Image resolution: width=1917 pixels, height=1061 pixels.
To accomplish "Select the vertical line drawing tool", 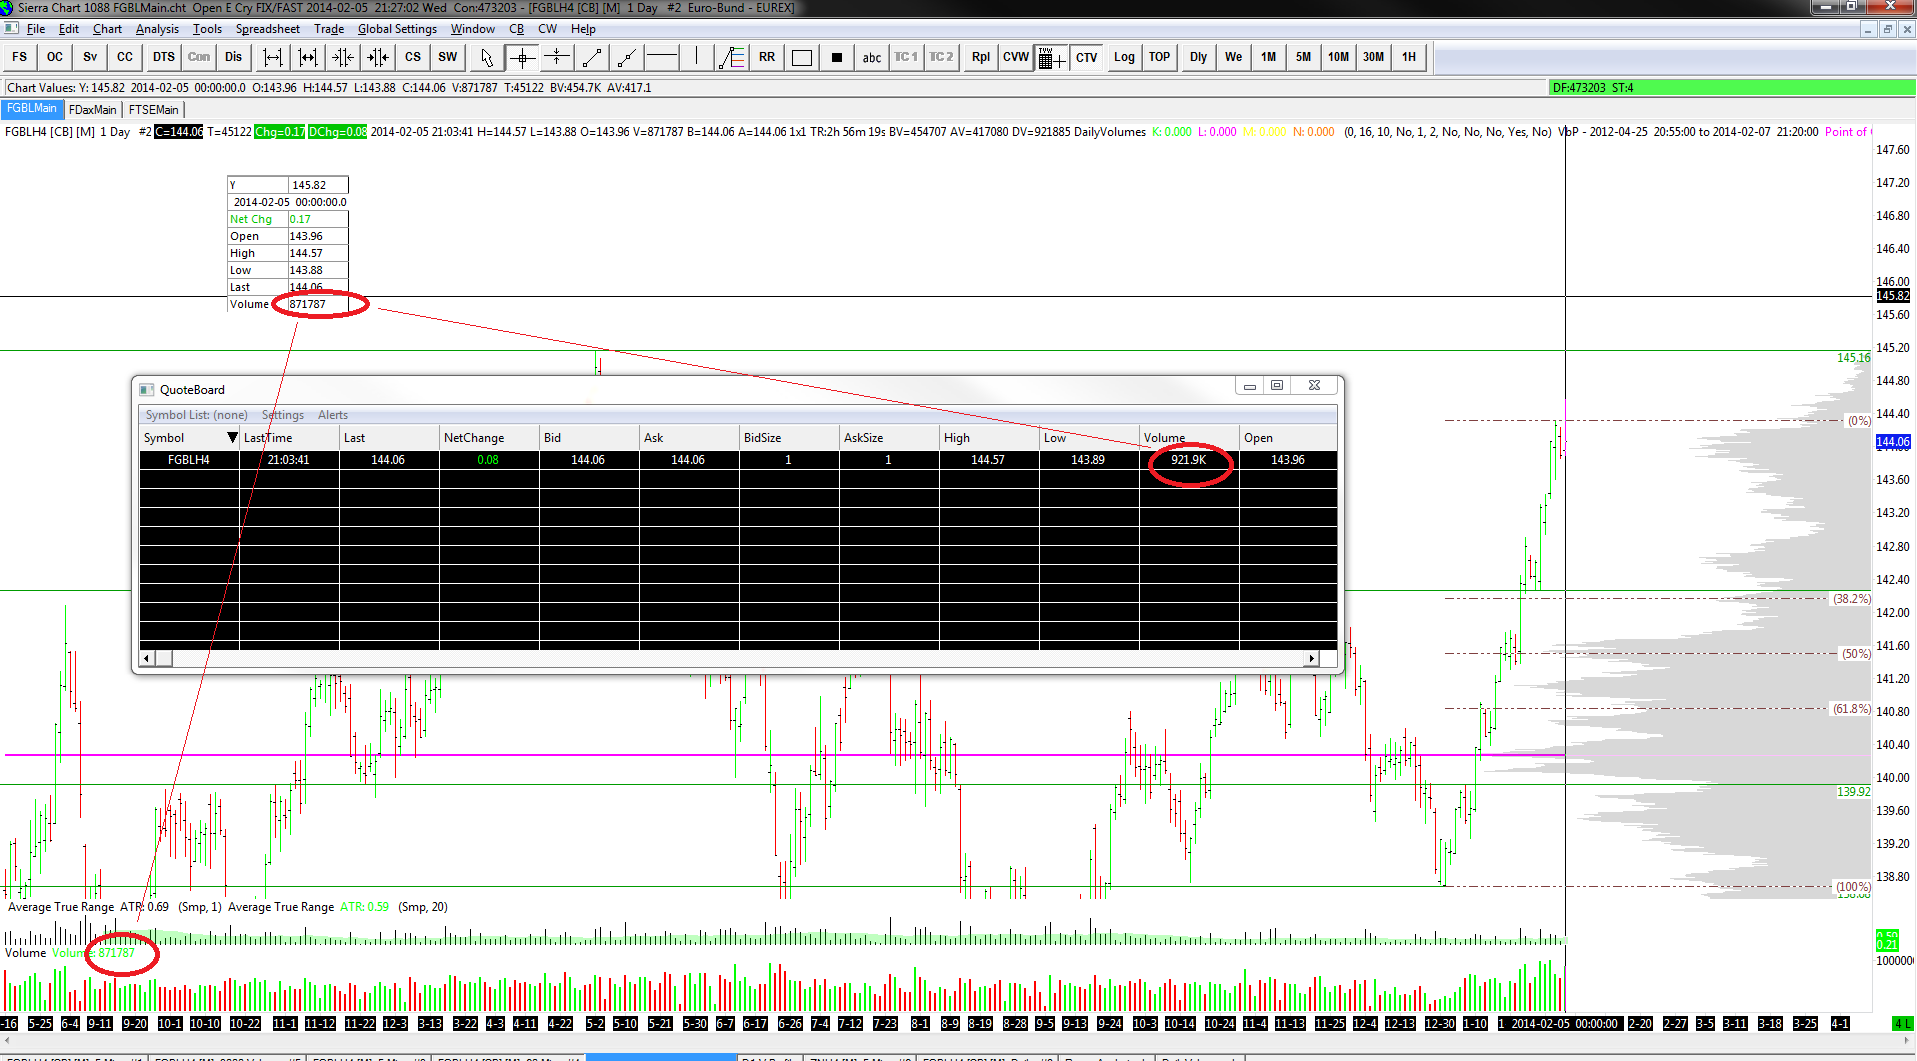I will (697, 57).
